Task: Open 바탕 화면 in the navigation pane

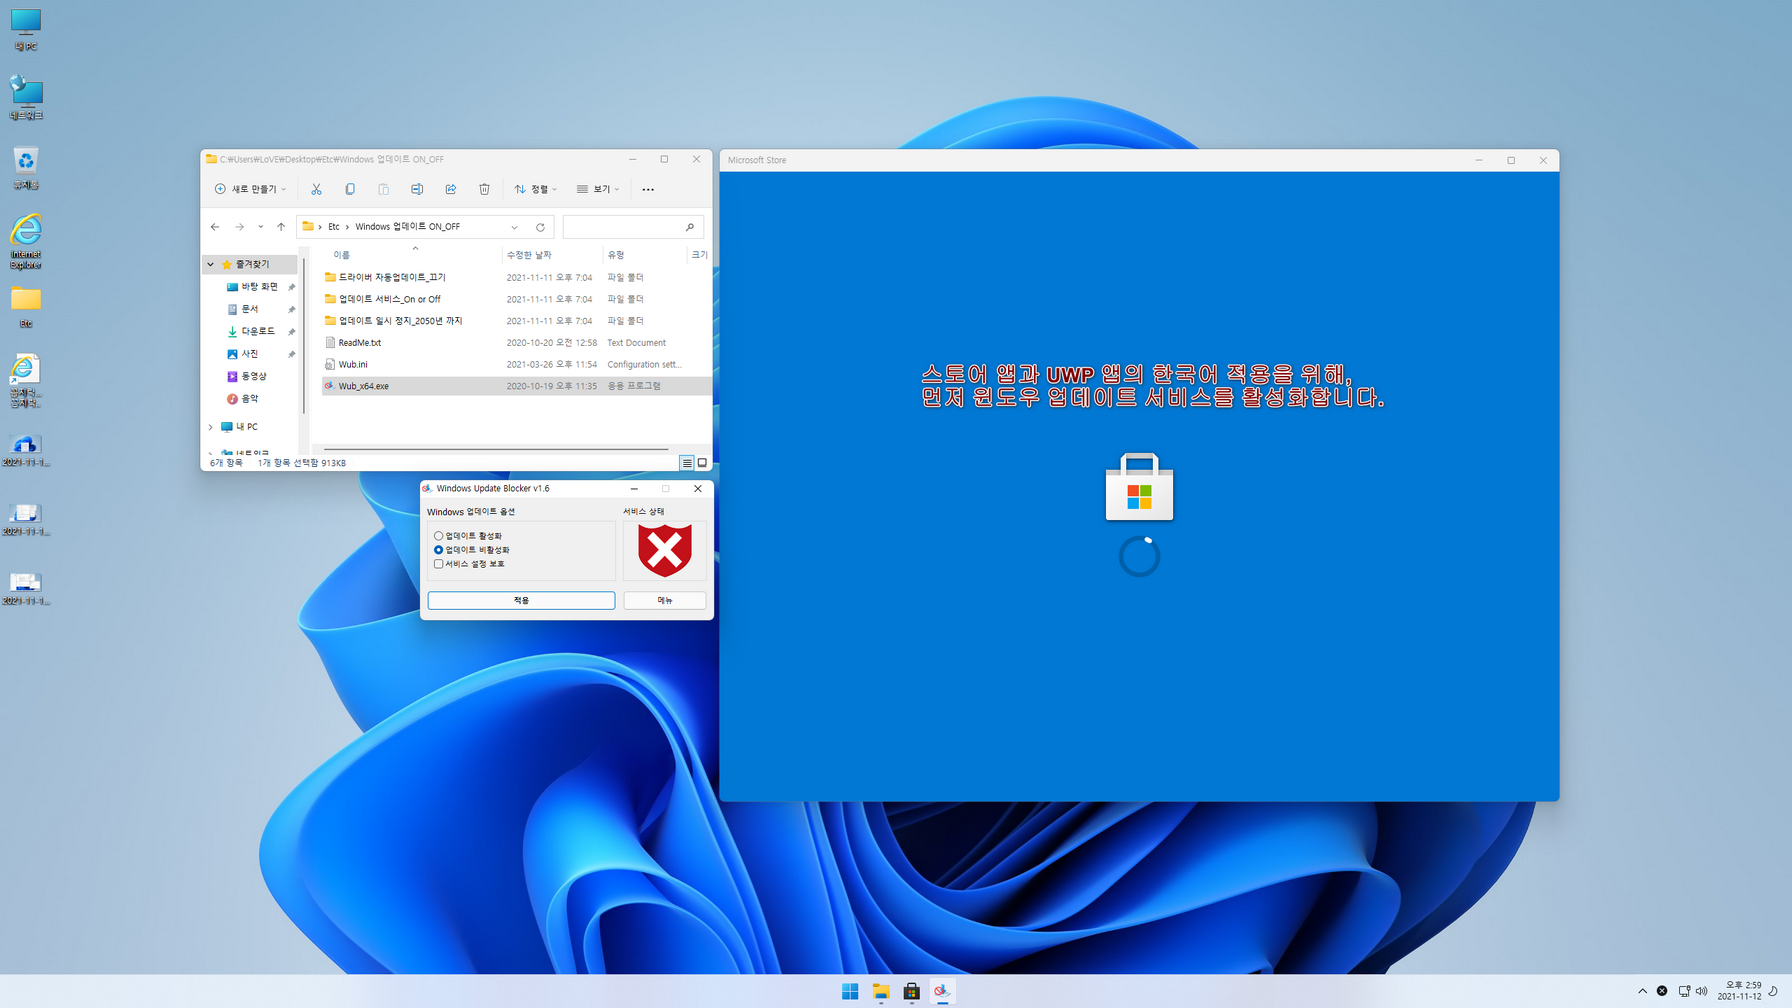Action: [259, 287]
